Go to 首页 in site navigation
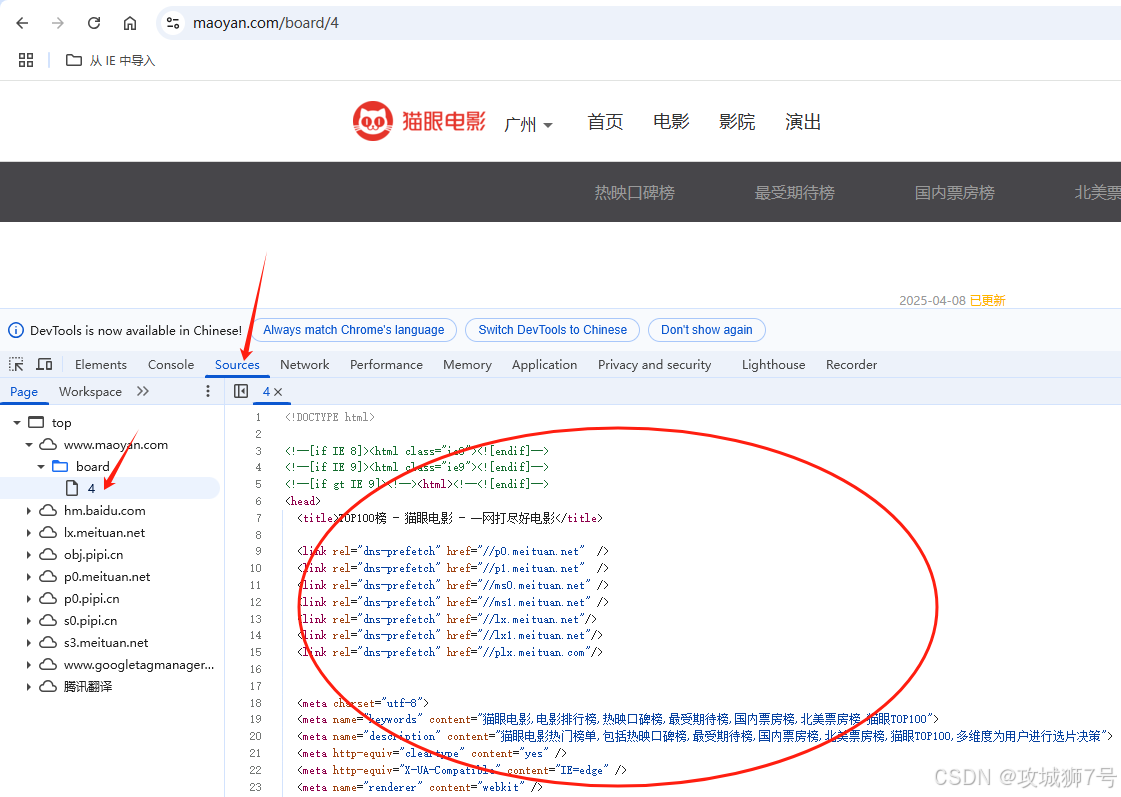 click(x=605, y=122)
